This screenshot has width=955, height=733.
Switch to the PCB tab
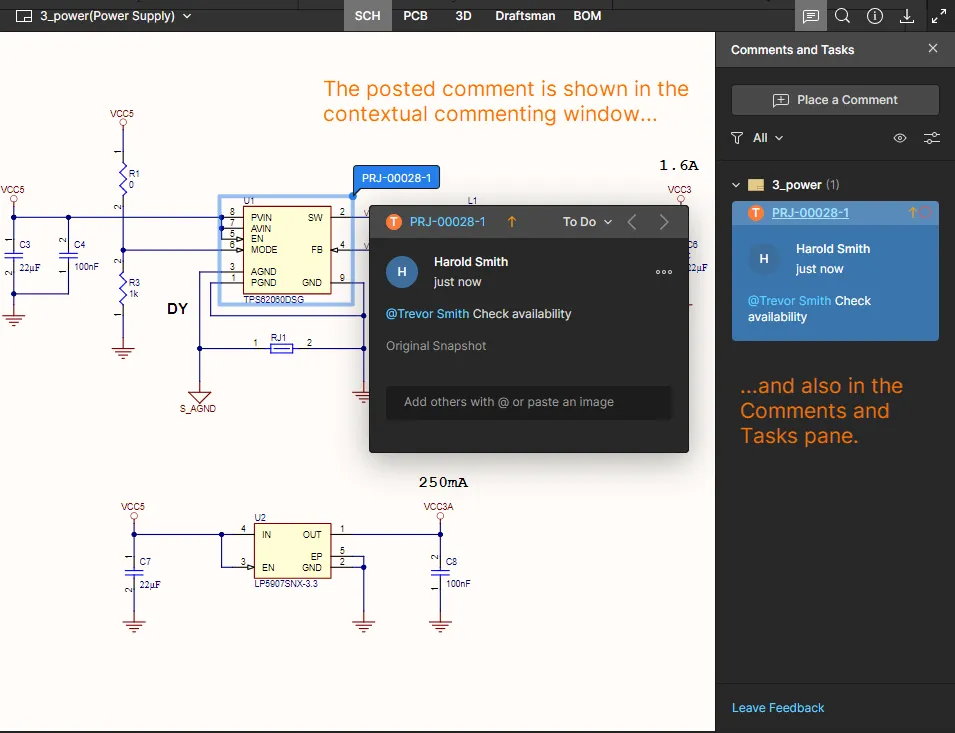tap(416, 16)
